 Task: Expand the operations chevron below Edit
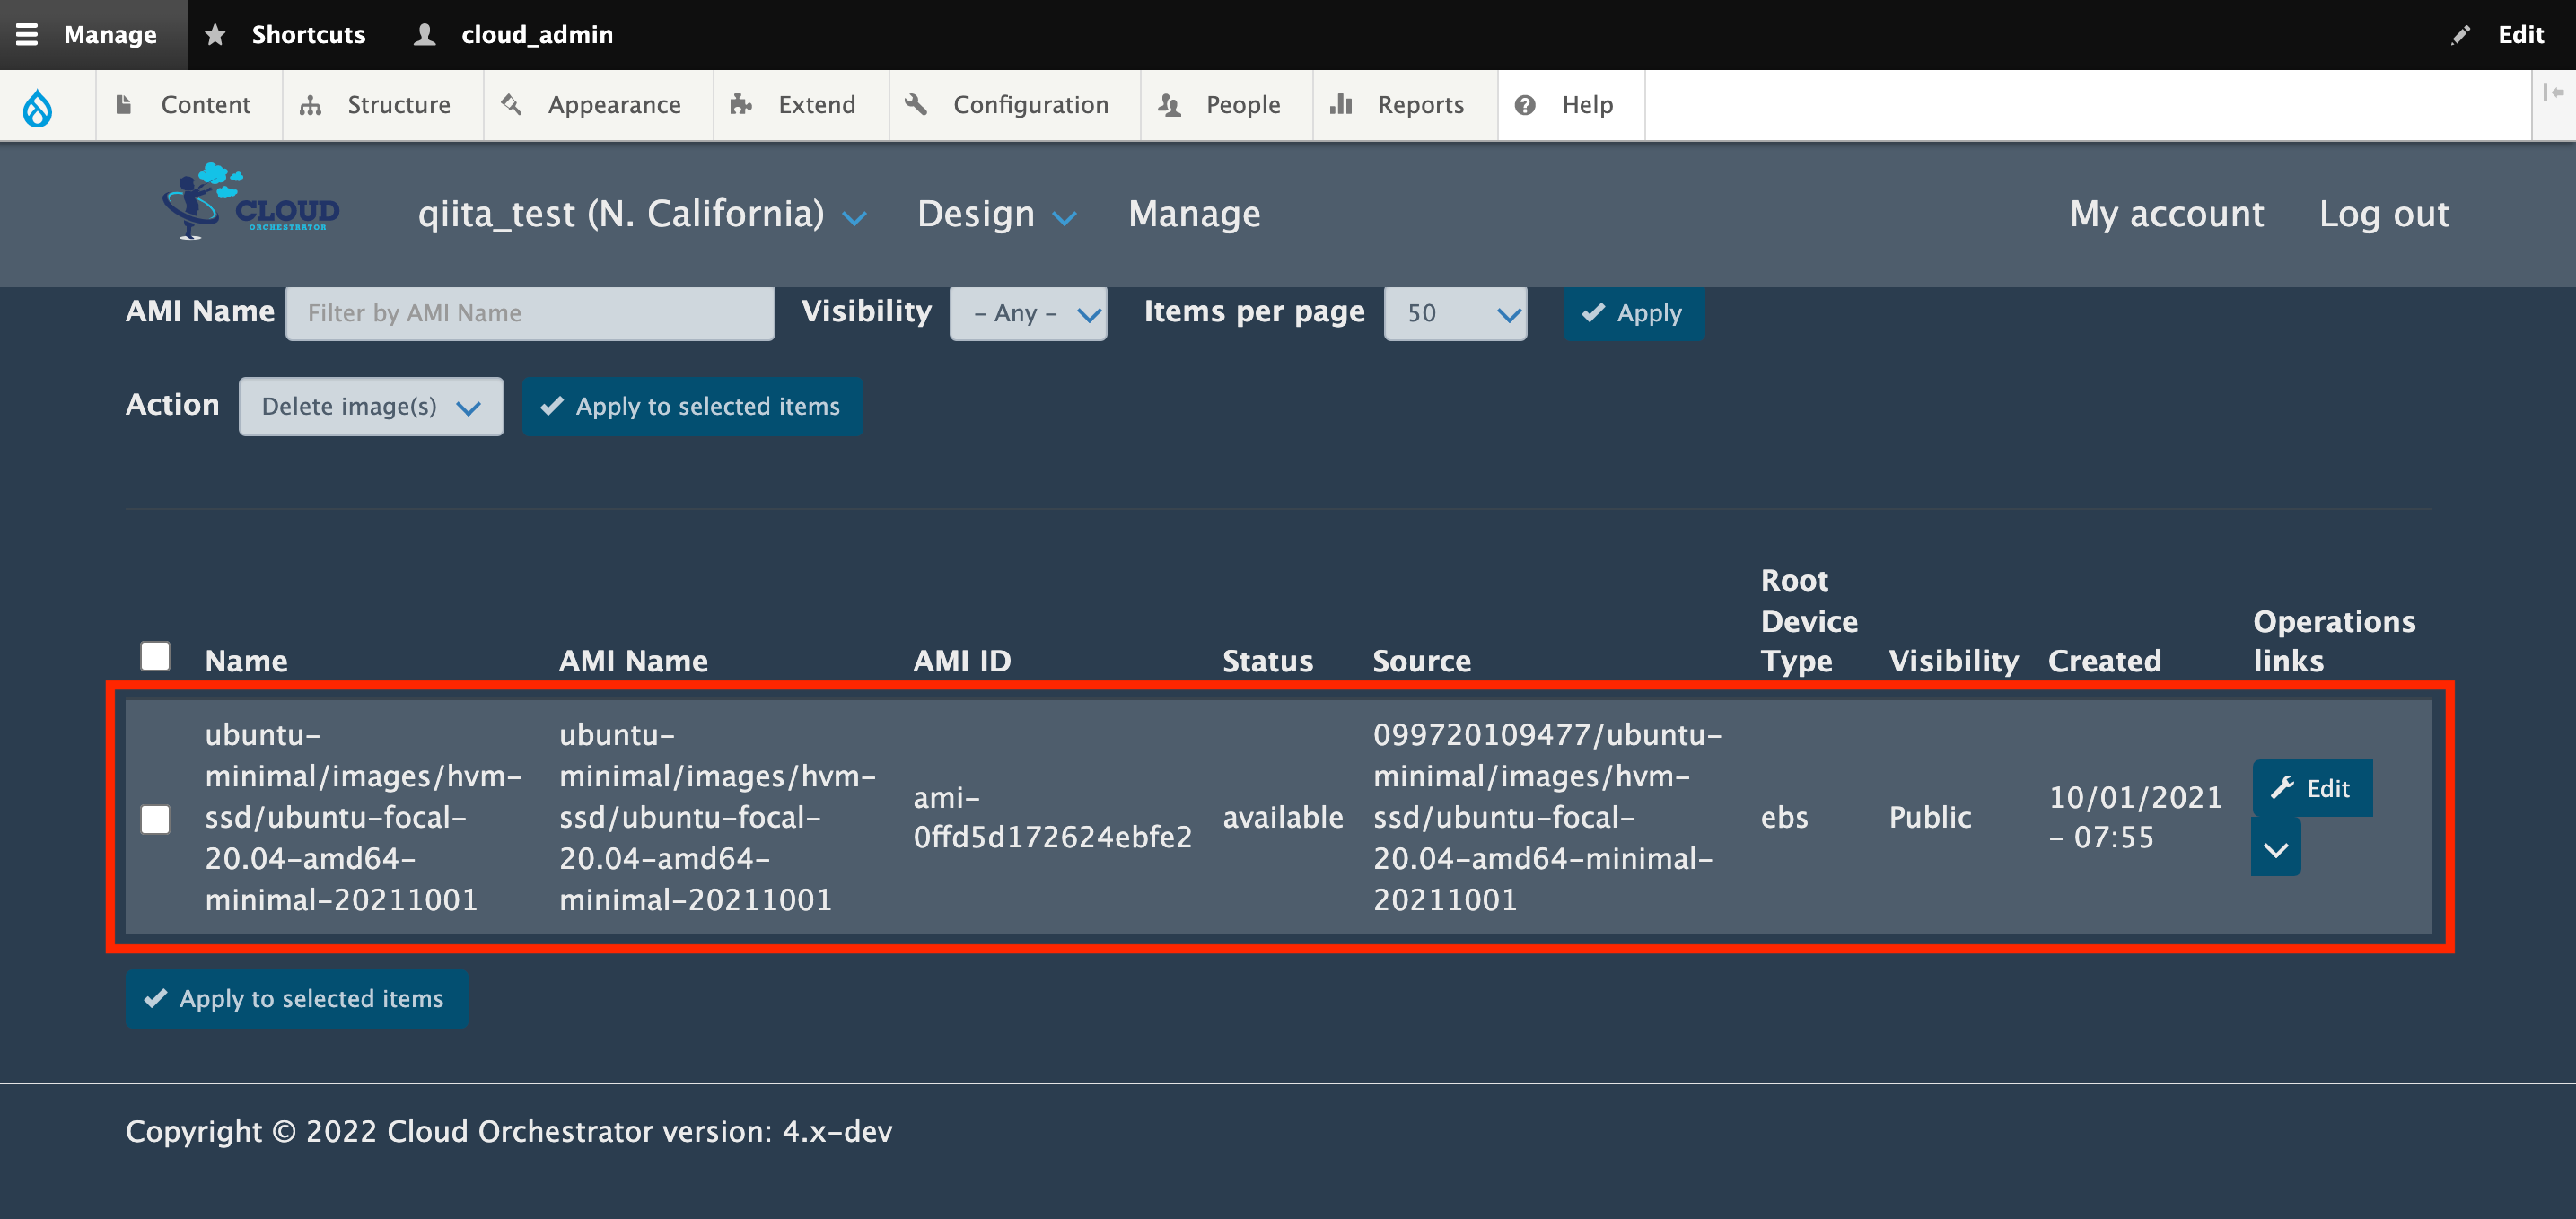pos(2275,849)
